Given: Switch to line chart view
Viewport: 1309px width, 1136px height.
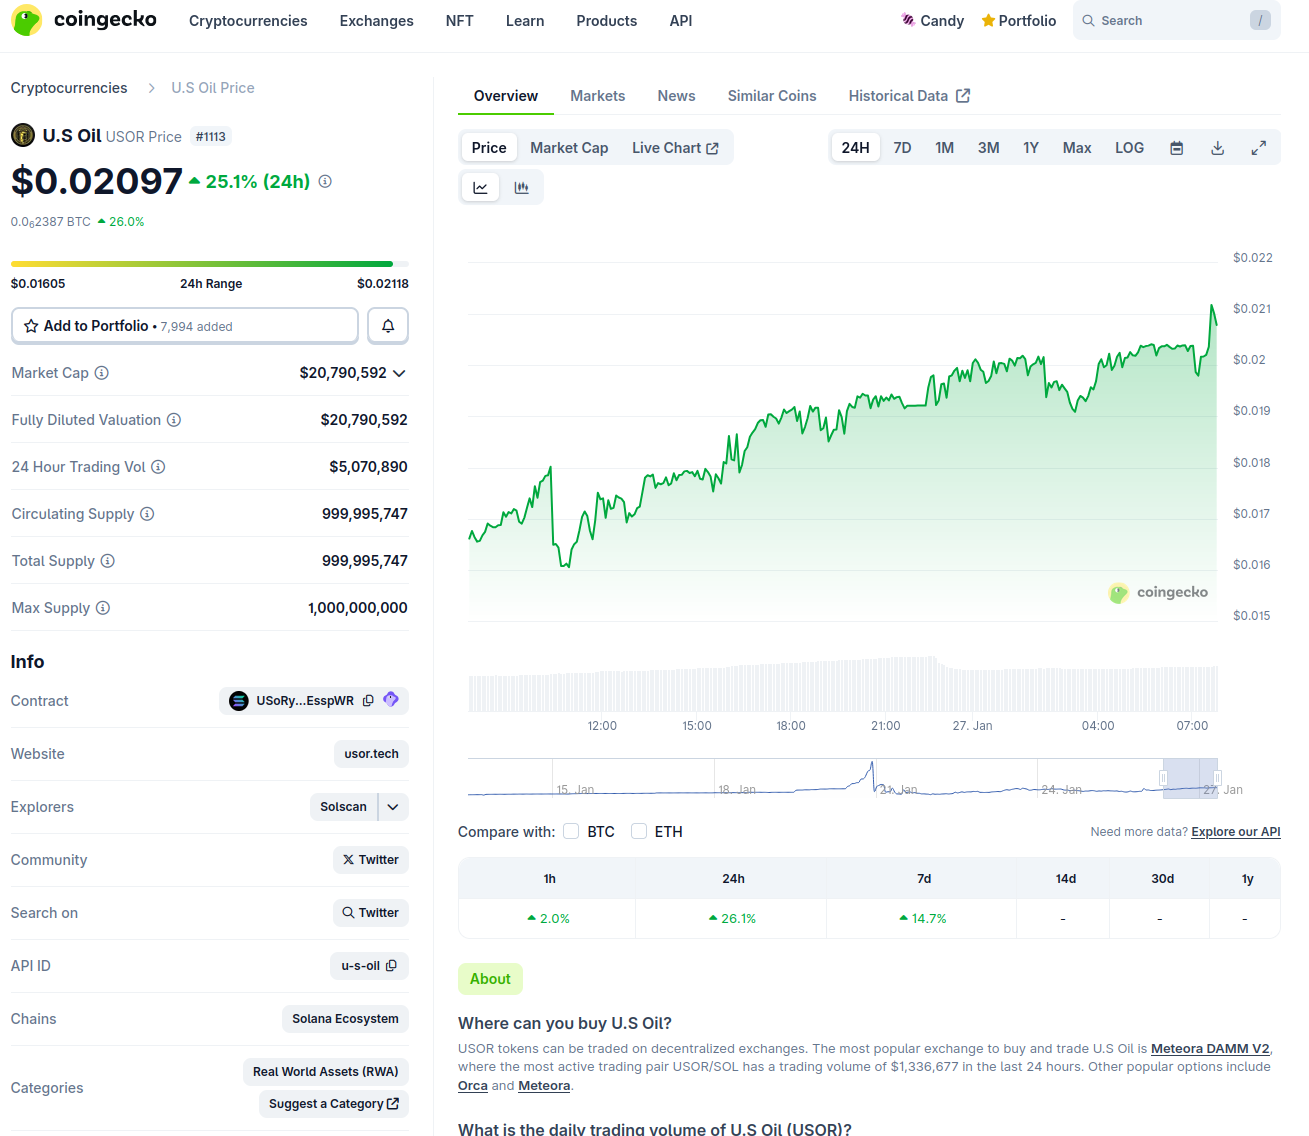Looking at the screenshot, I should (480, 187).
